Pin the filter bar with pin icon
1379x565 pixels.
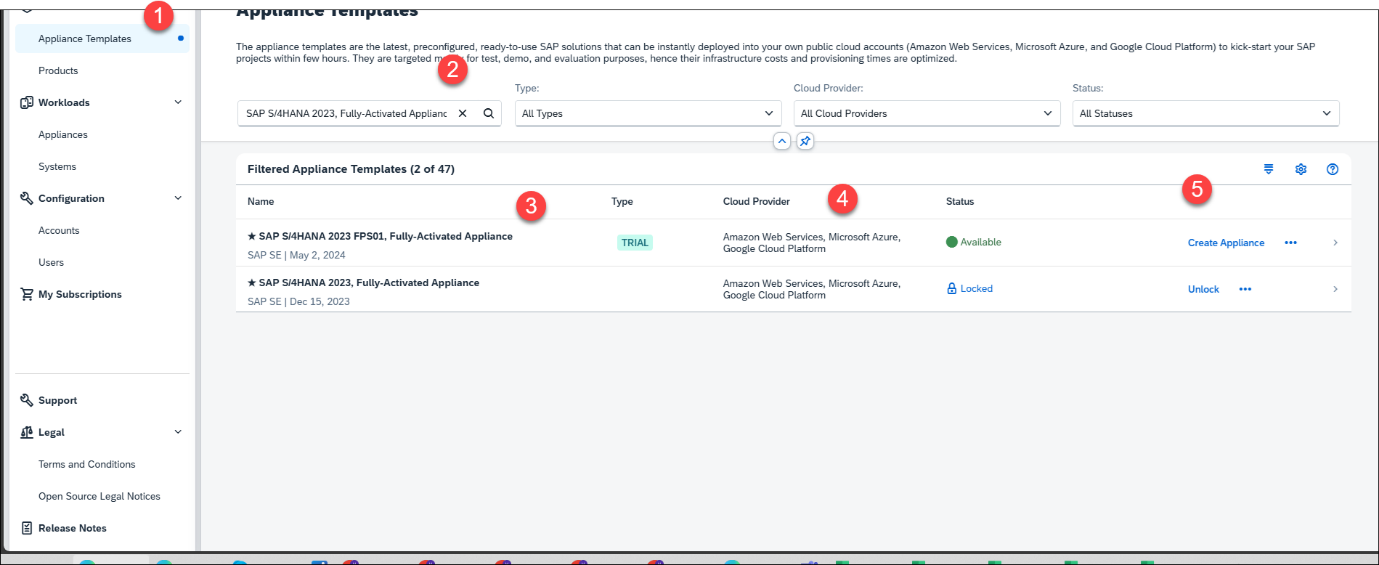(805, 141)
